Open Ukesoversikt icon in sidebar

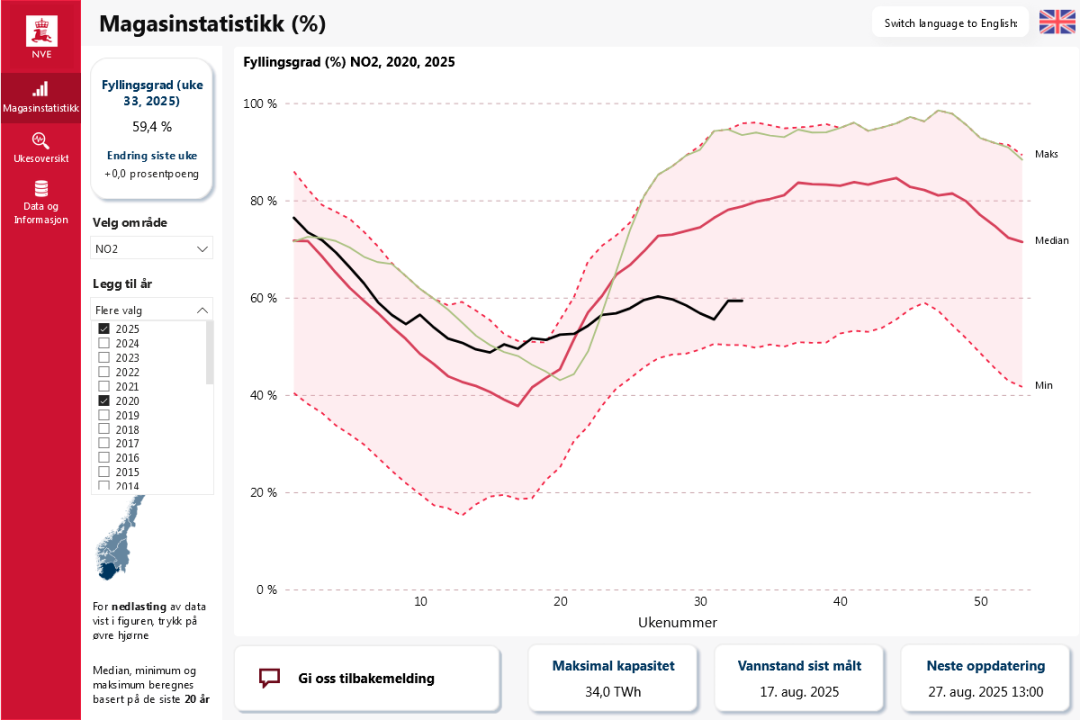point(40,139)
